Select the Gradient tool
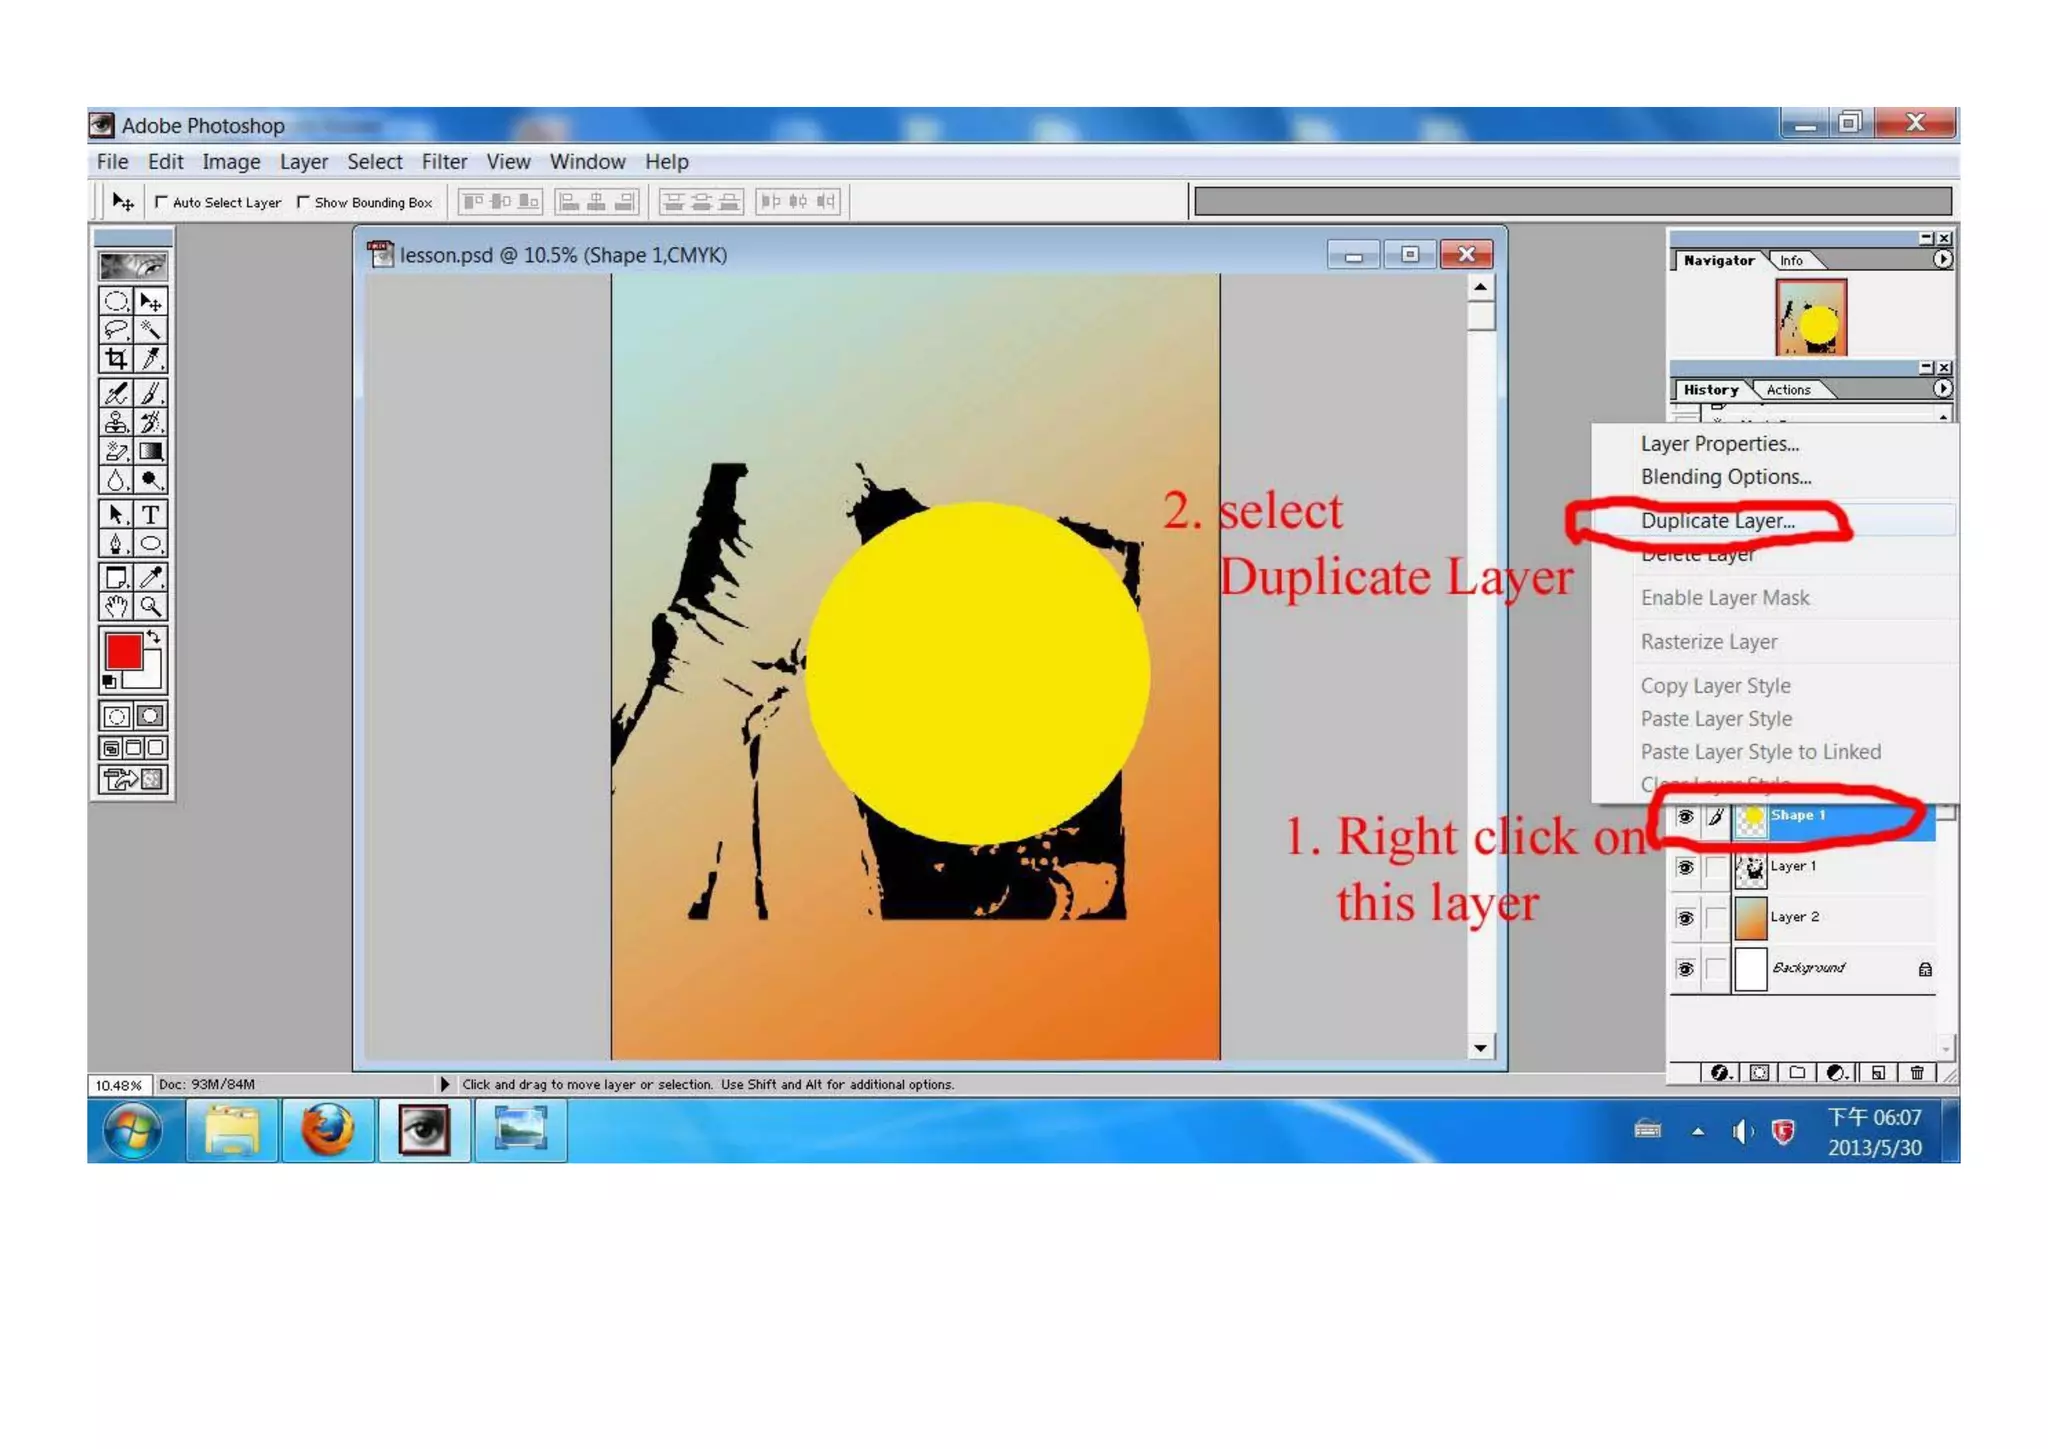Image resolution: width=2048 pixels, height=1449 pixels. pos(151,451)
